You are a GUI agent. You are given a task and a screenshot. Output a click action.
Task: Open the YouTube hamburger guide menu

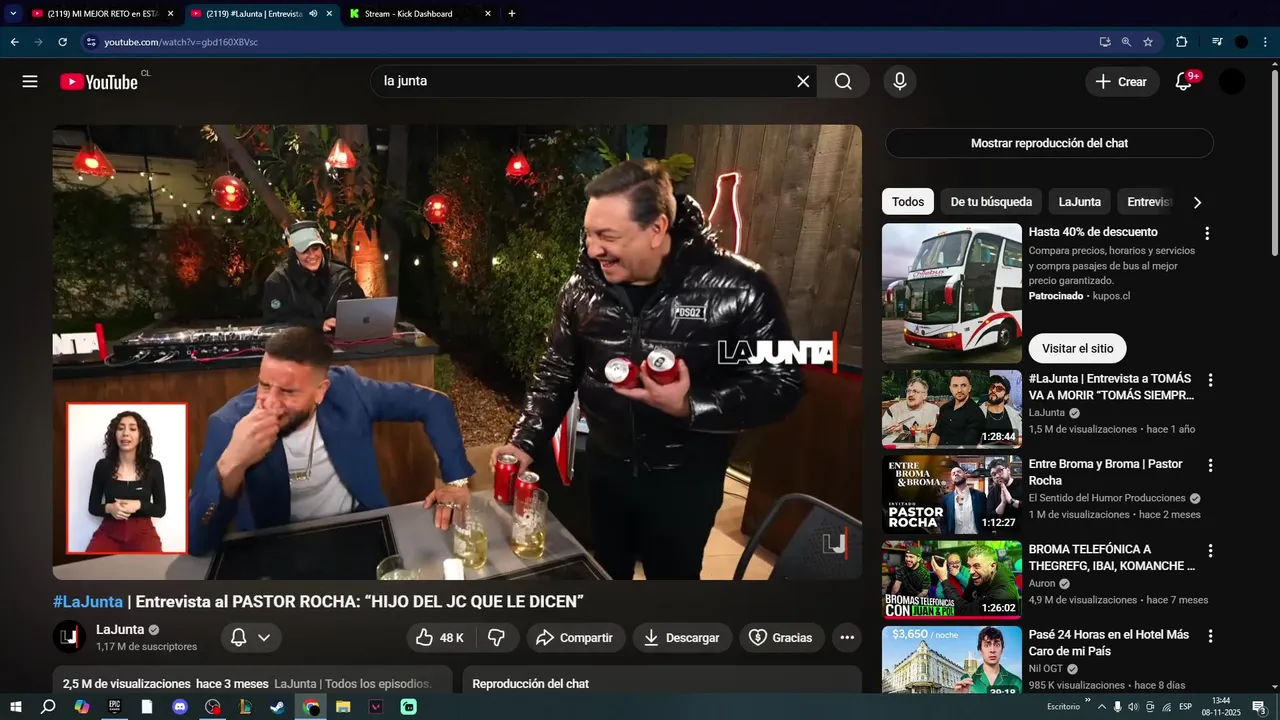coord(30,82)
